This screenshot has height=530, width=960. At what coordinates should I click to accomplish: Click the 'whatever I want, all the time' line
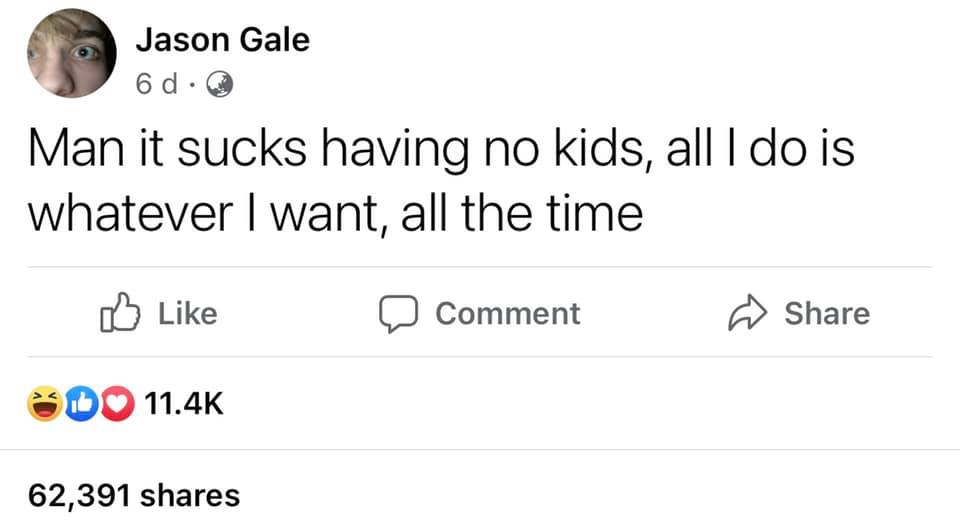[334, 215]
